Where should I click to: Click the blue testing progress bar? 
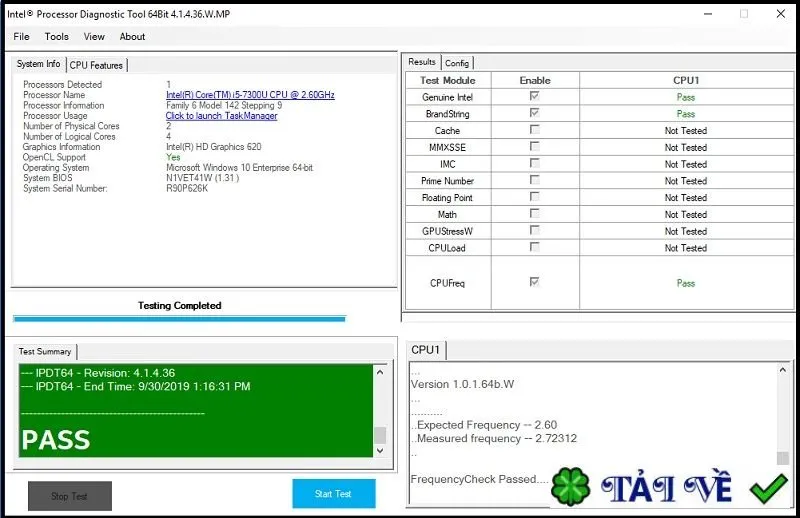pos(179,319)
